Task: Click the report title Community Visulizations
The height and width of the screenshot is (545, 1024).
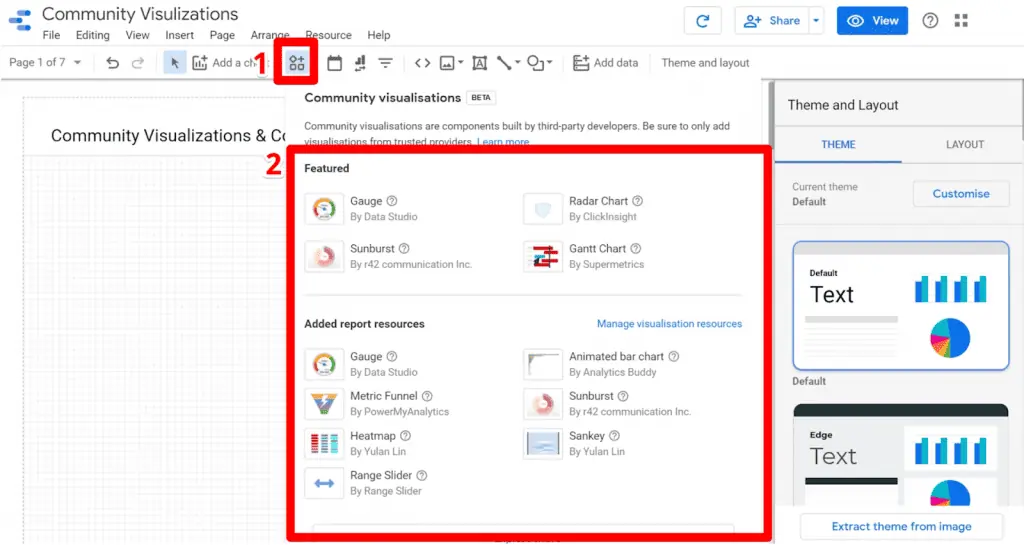Action: tap(140, 14)
